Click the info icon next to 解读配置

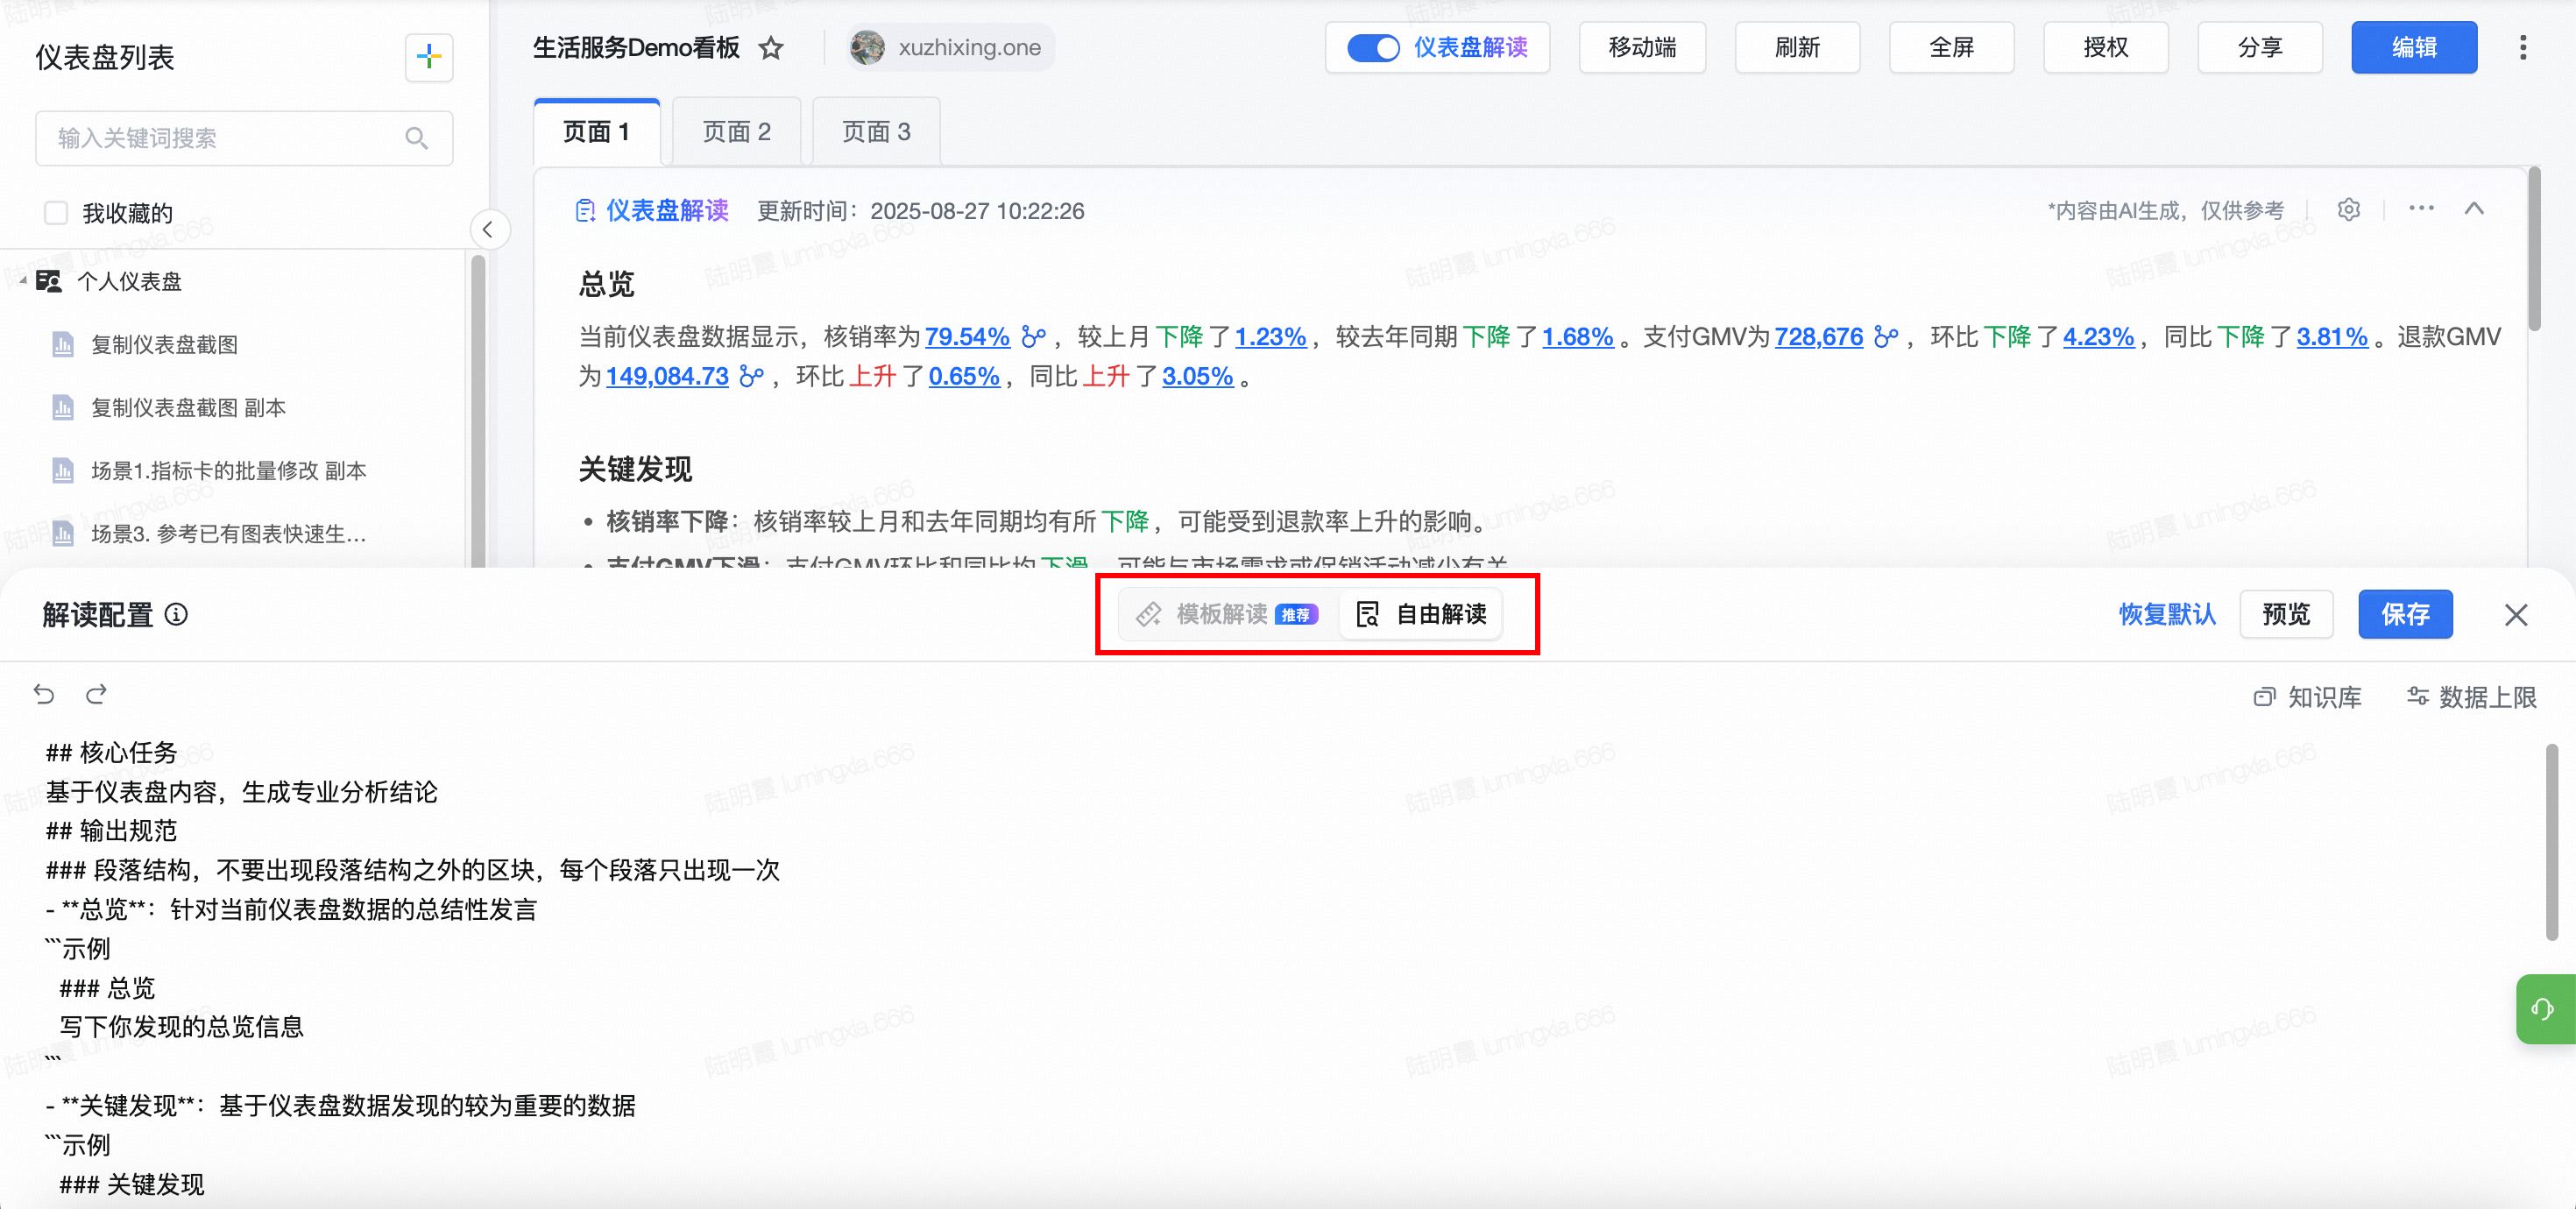(176, 614)
